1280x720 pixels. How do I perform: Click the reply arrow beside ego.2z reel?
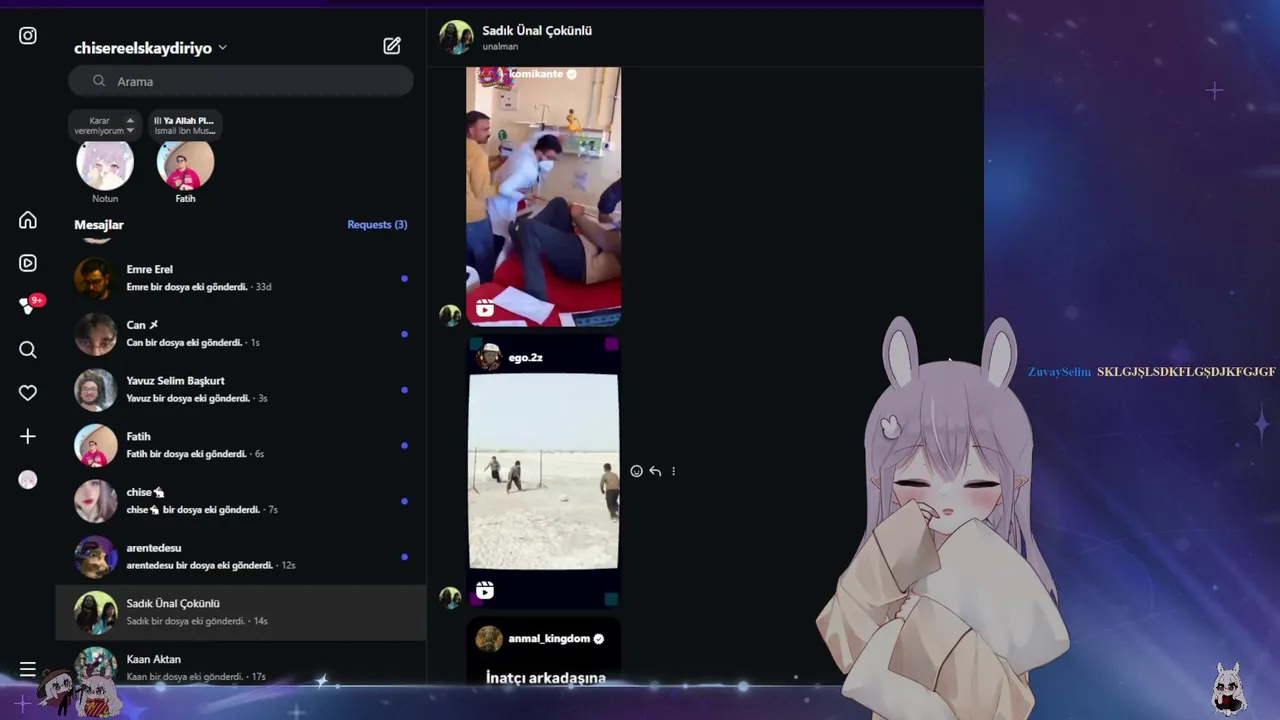[655, 471]
